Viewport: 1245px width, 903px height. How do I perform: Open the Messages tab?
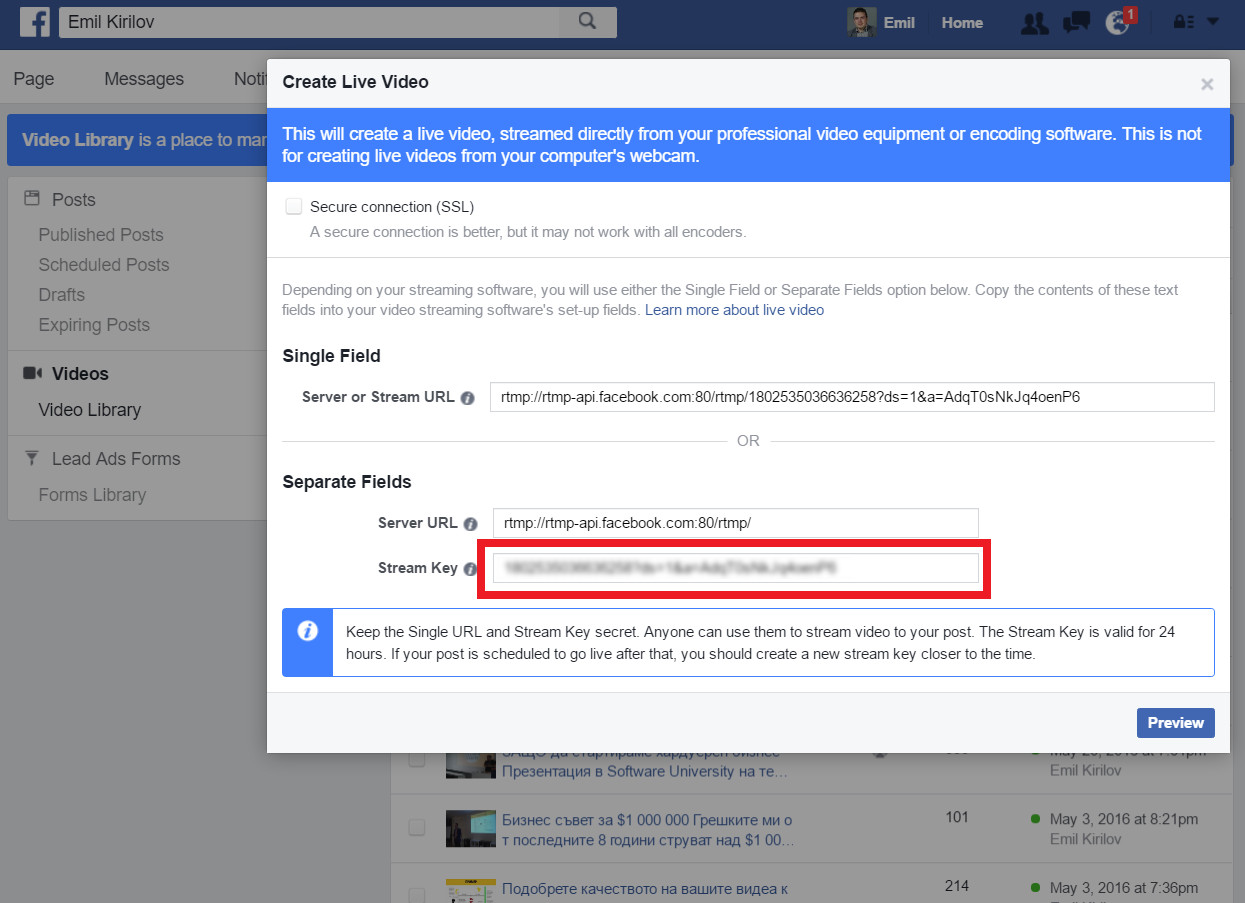[x=144, y=79]
